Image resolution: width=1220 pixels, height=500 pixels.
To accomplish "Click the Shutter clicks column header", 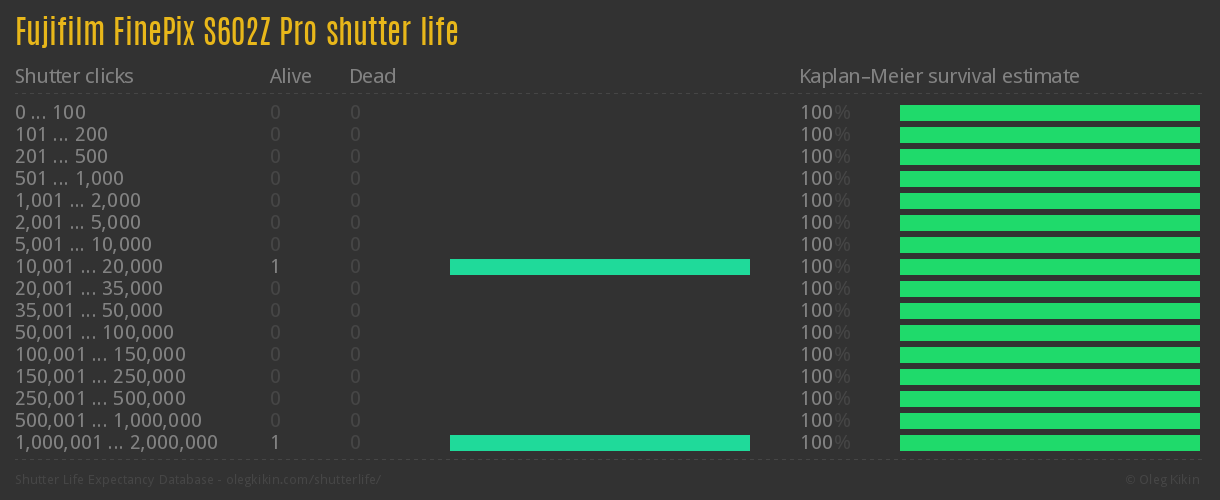I will point(74,76).
